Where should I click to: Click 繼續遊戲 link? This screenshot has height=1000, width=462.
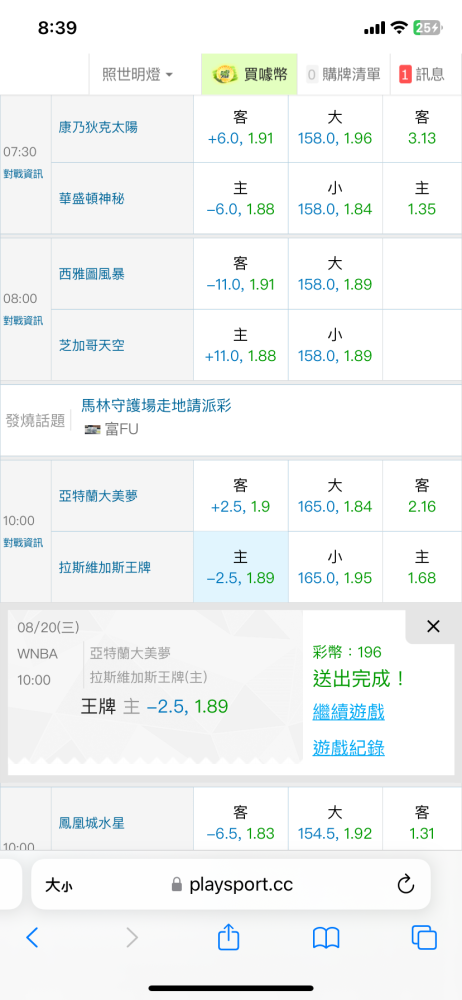(x=348, y=712)
